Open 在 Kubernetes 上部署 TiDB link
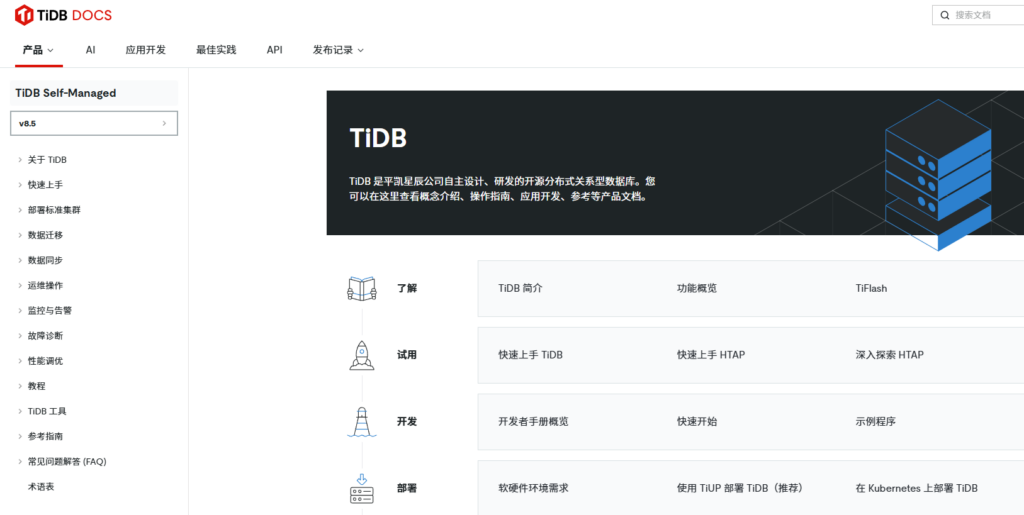The height and width of the screenshot is (515, 1024). coord(917,488)
